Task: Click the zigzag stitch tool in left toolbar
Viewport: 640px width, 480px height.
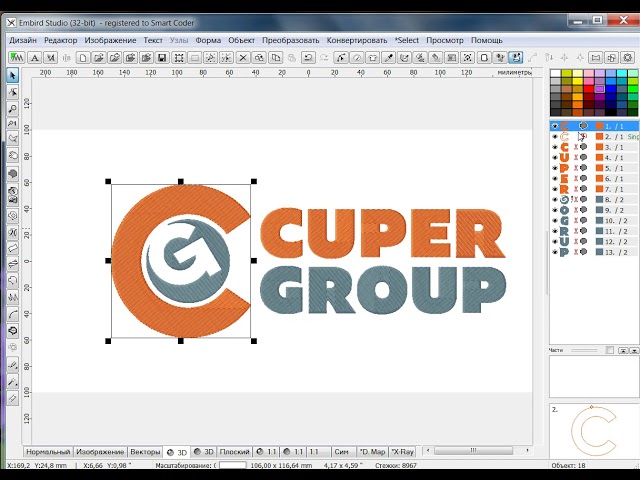Action: [13, 298]
